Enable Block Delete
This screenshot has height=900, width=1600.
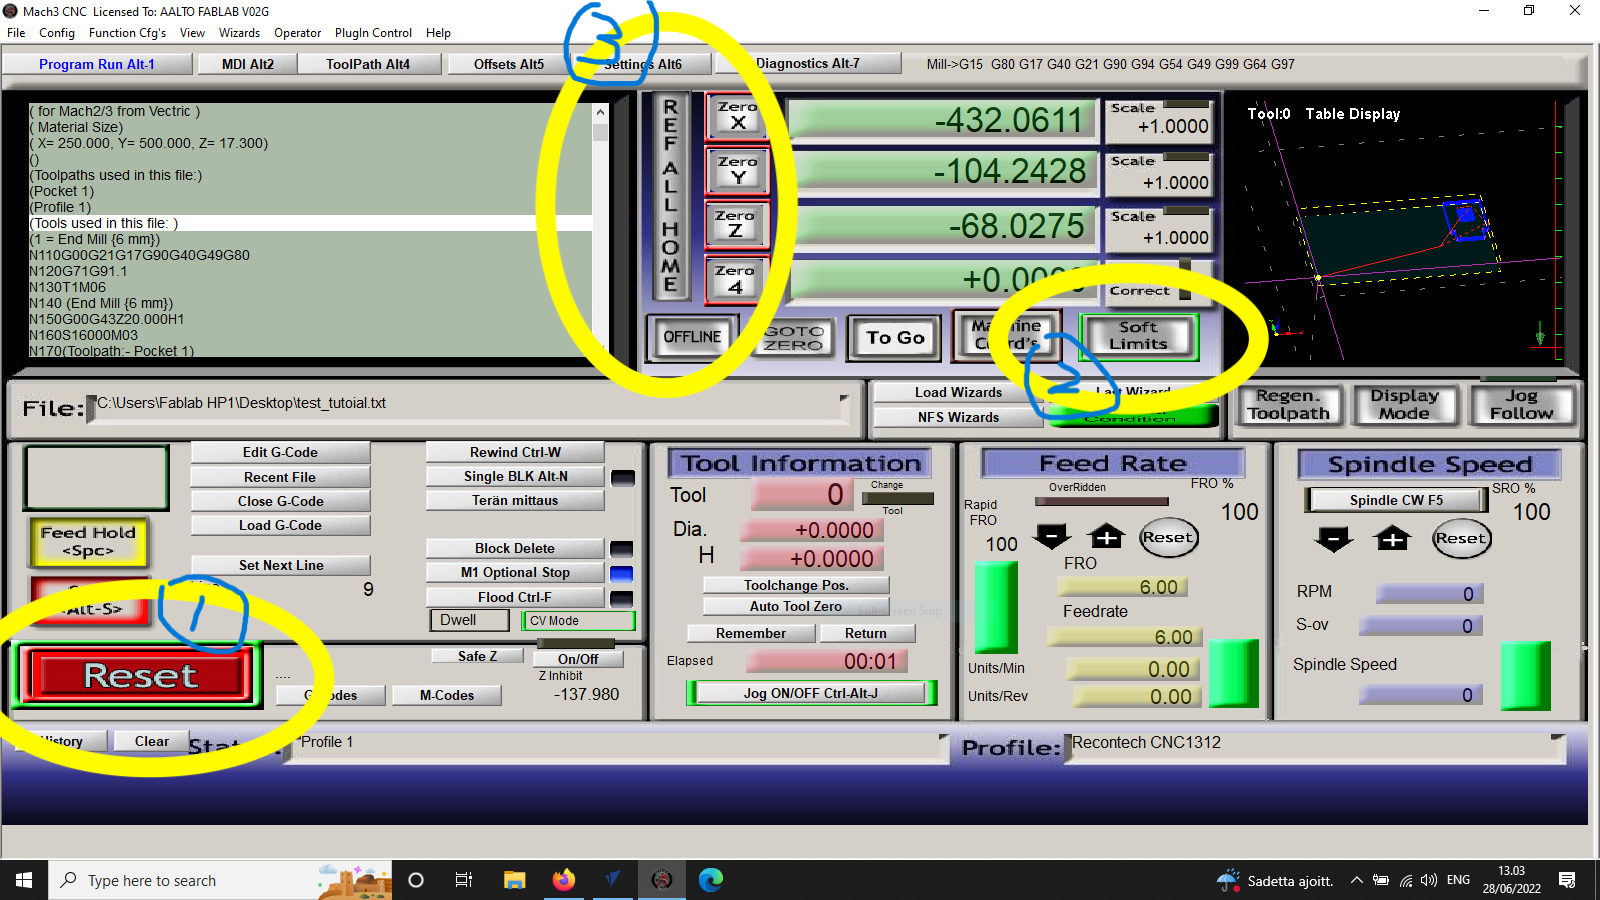click(515, 549)
